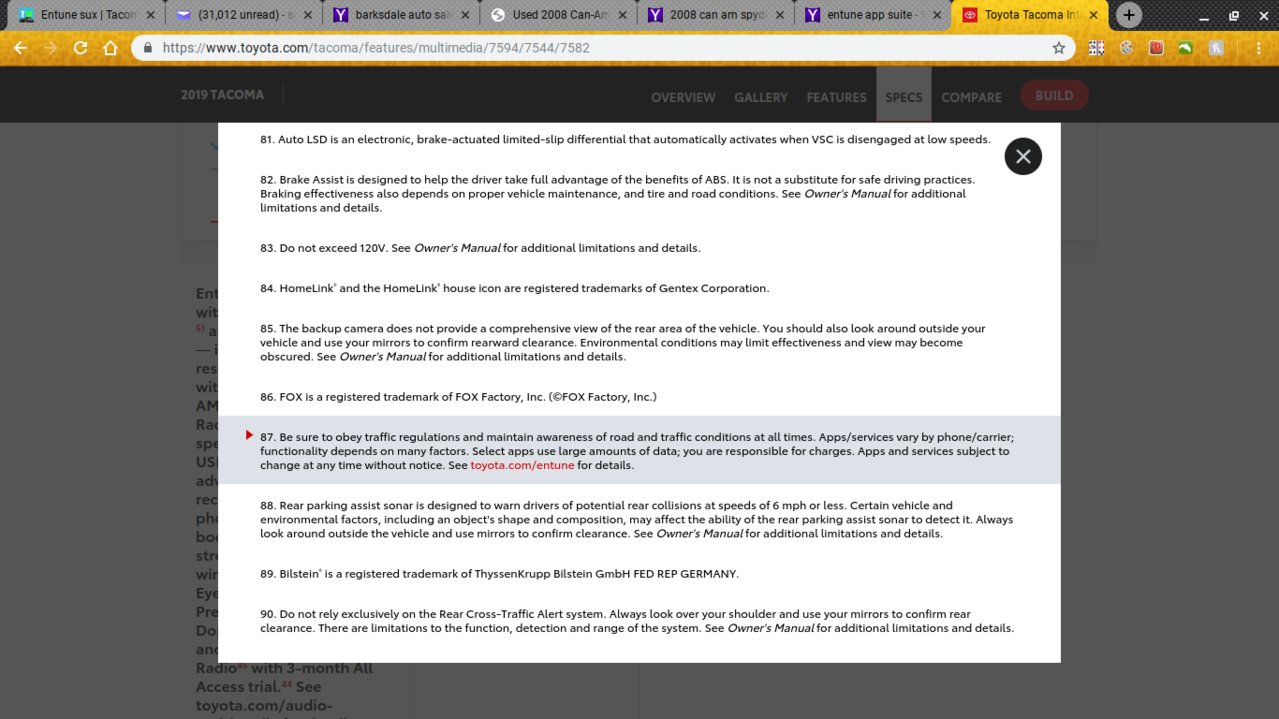Select footnote 89 about Bilstein trademark
The width and height of the screenshot is (1279, 719).
(499, 574)
